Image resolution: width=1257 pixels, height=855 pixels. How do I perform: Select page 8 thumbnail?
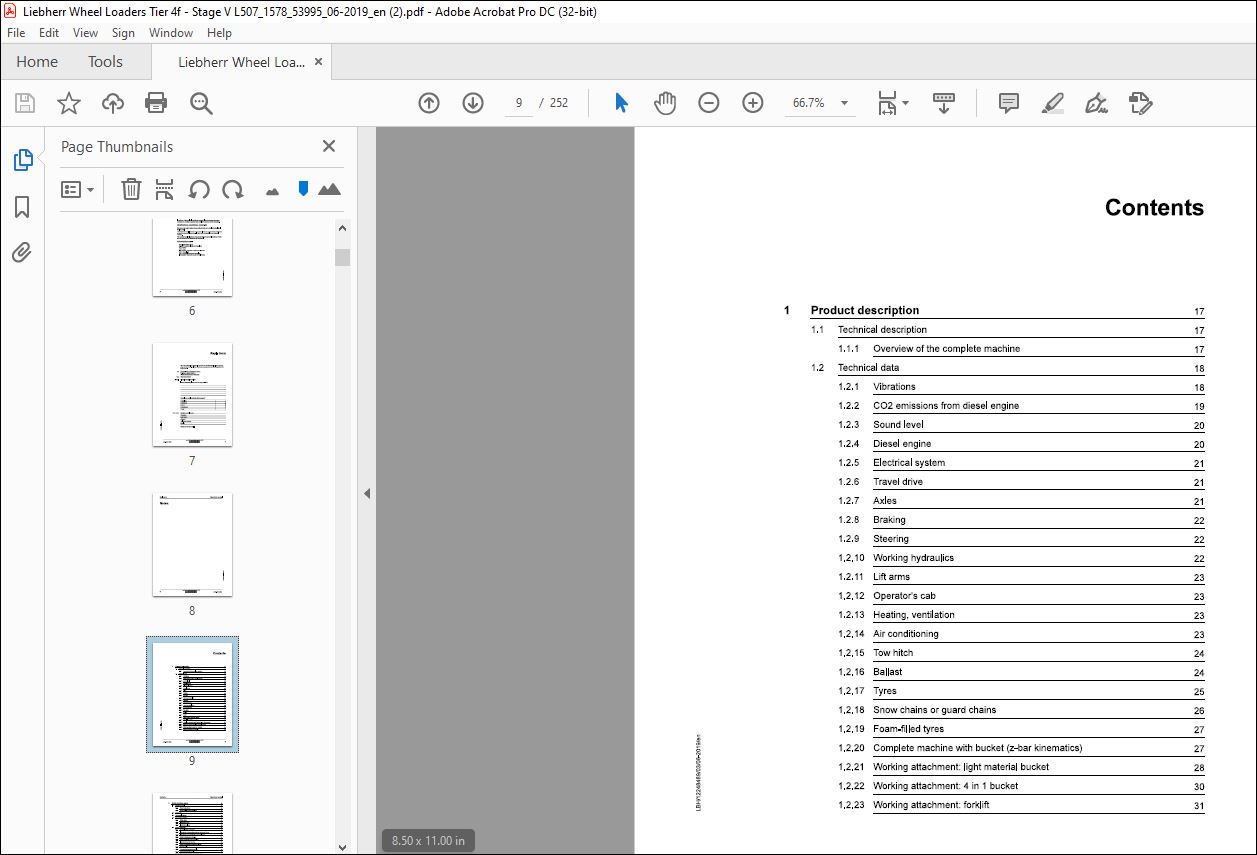click(192, 545)
